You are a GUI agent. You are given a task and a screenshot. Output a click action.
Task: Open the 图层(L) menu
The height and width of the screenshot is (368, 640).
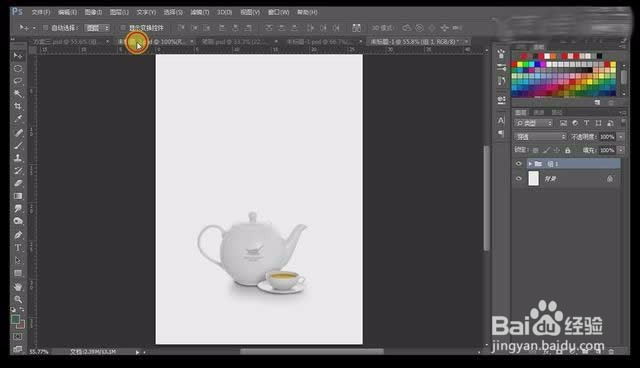pos(119,12)
